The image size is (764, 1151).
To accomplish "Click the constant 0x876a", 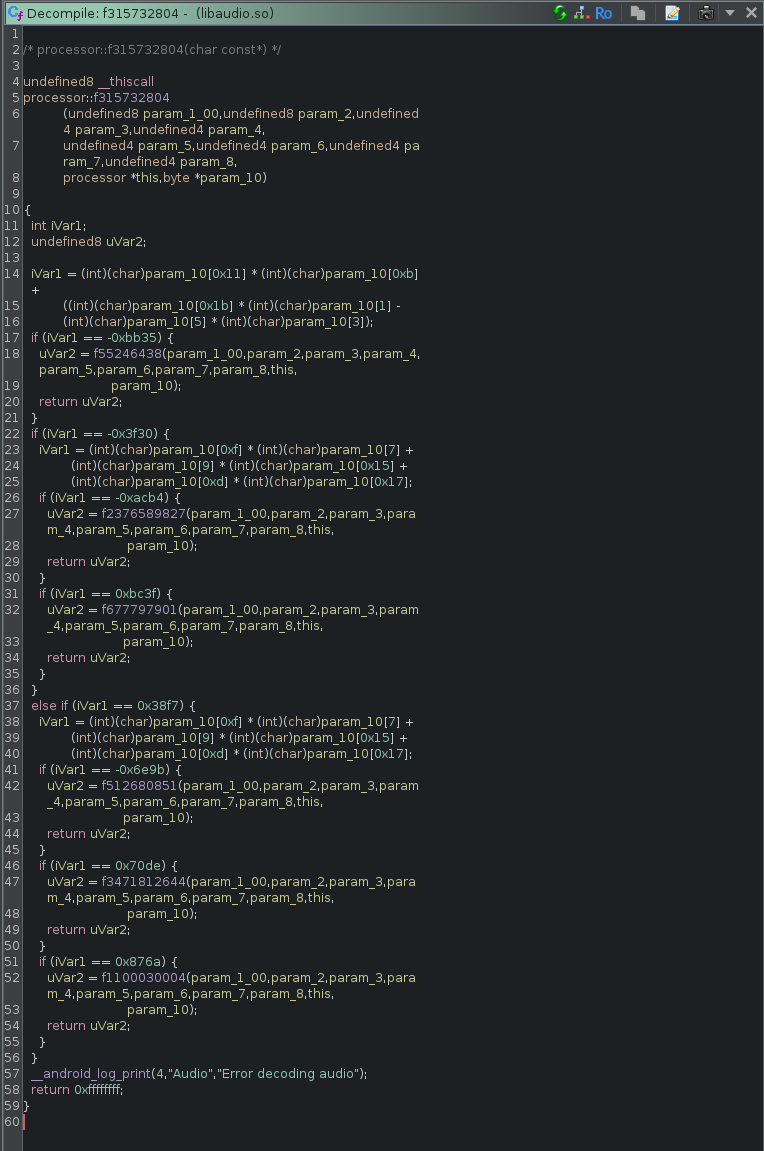I will tap(138, 962).
